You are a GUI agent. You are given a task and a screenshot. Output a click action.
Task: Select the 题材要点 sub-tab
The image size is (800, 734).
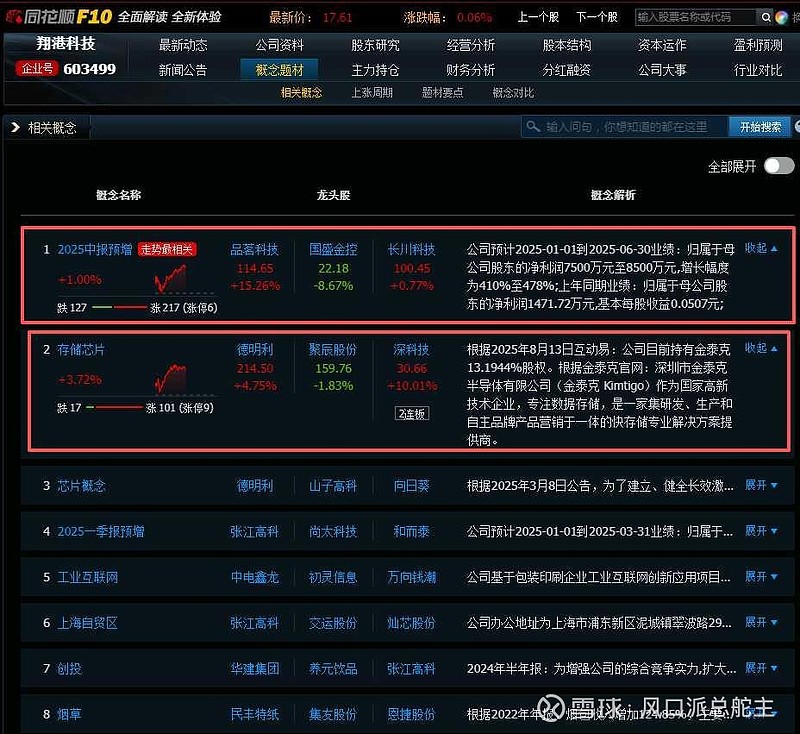[x=442, y=93]
